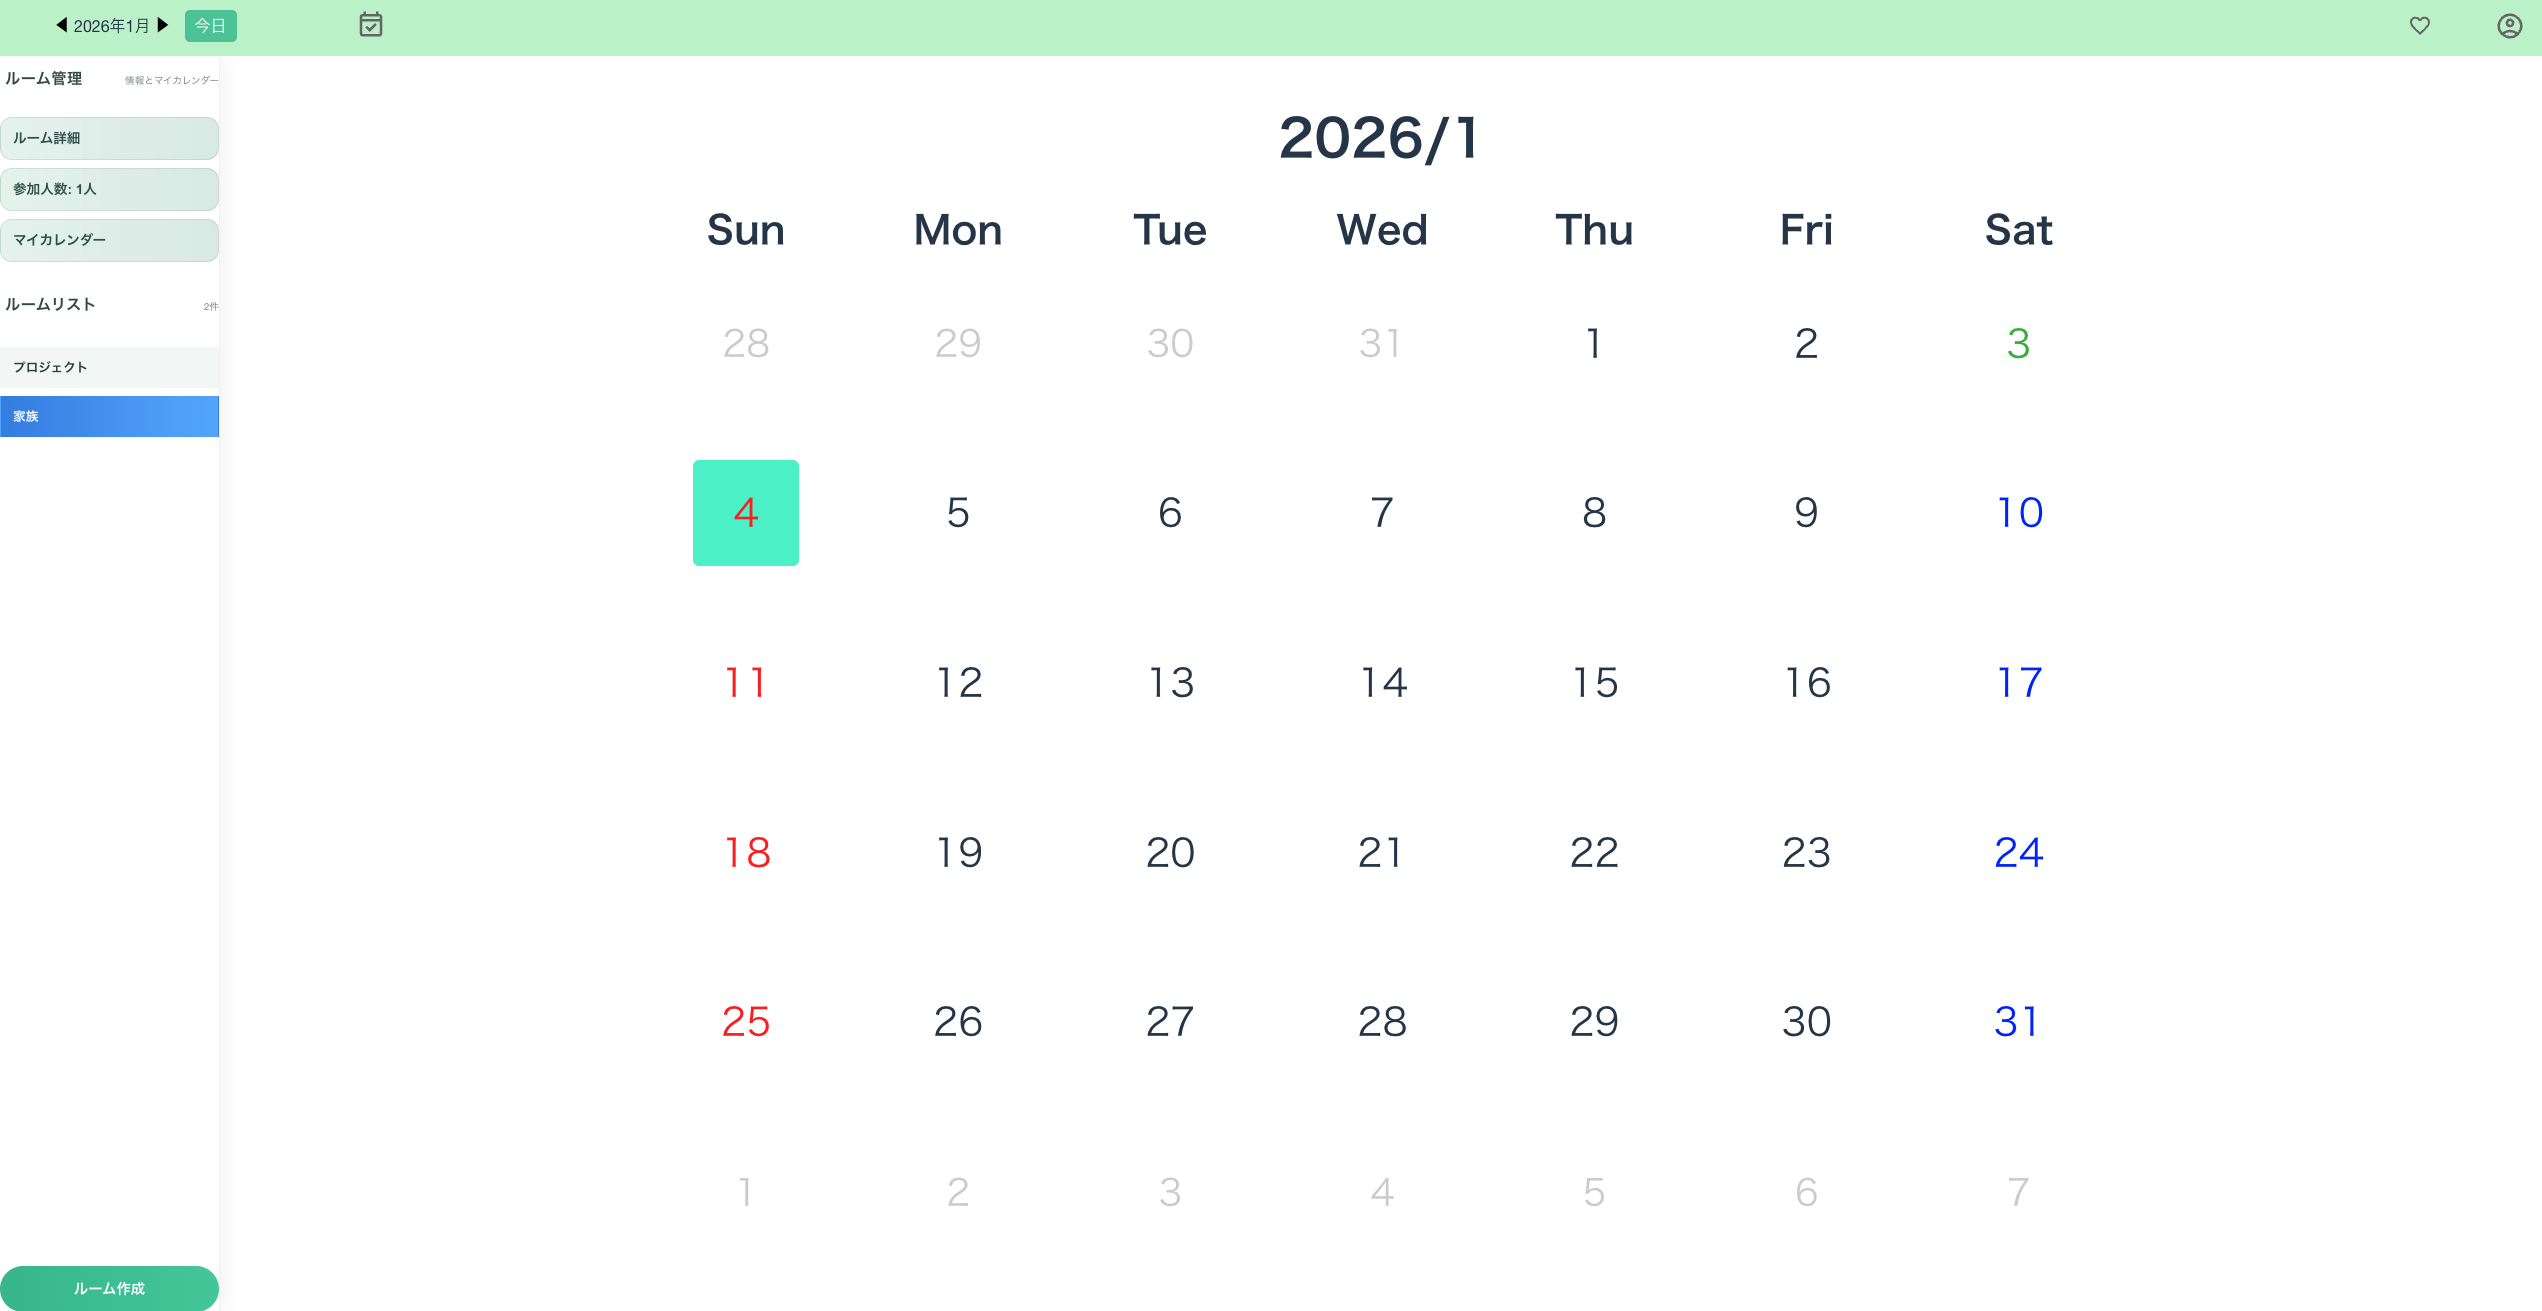The image size is (2542, 1311).
Task: Click the 2026年1月 month label
Action: 111,26
